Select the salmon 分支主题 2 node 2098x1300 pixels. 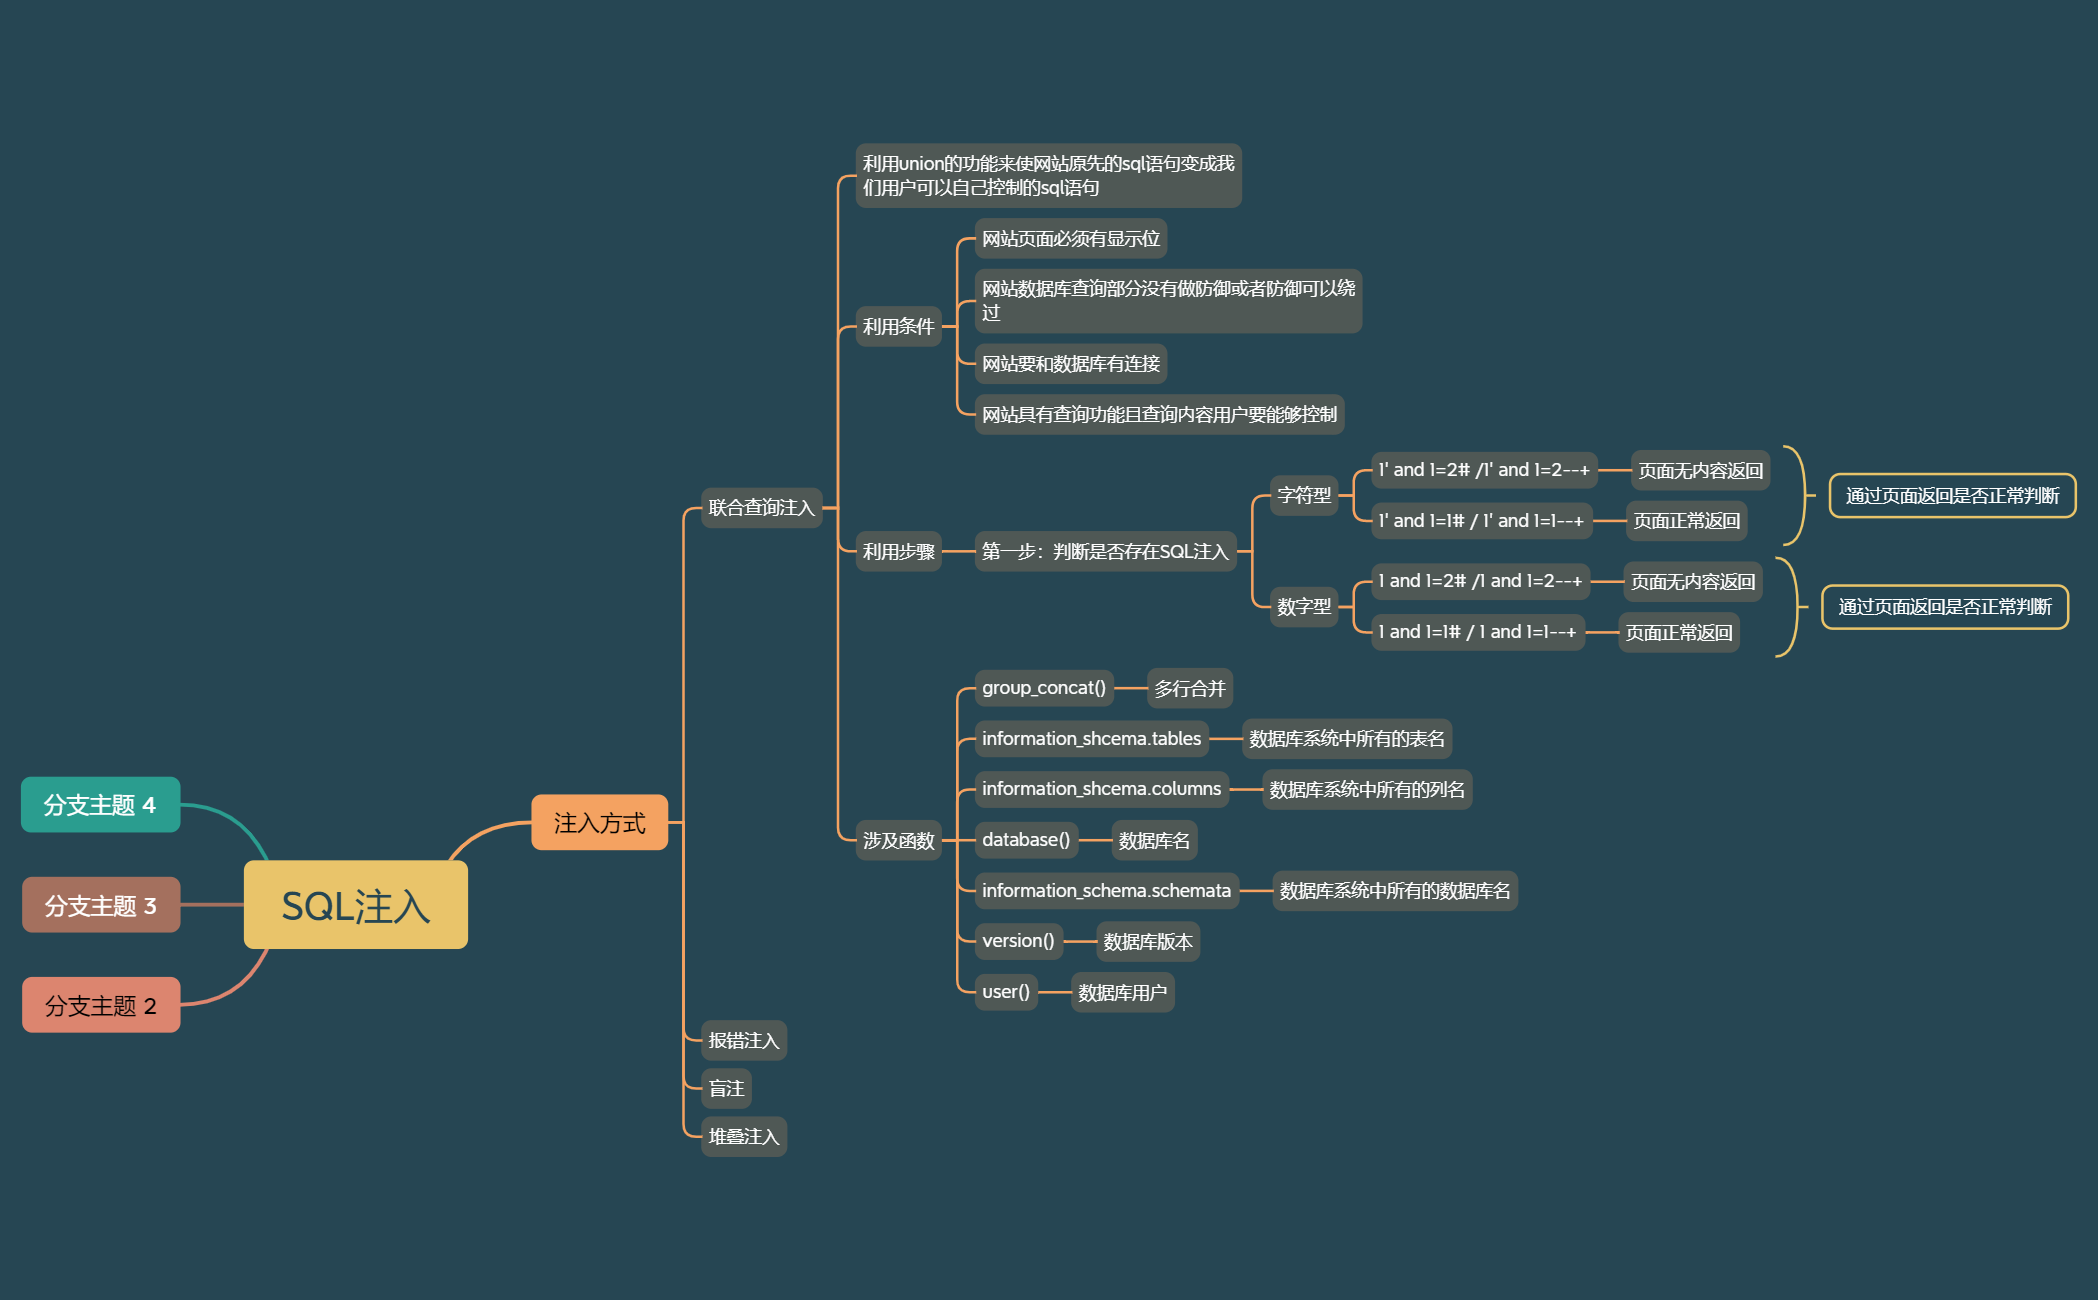(100, 1005)
